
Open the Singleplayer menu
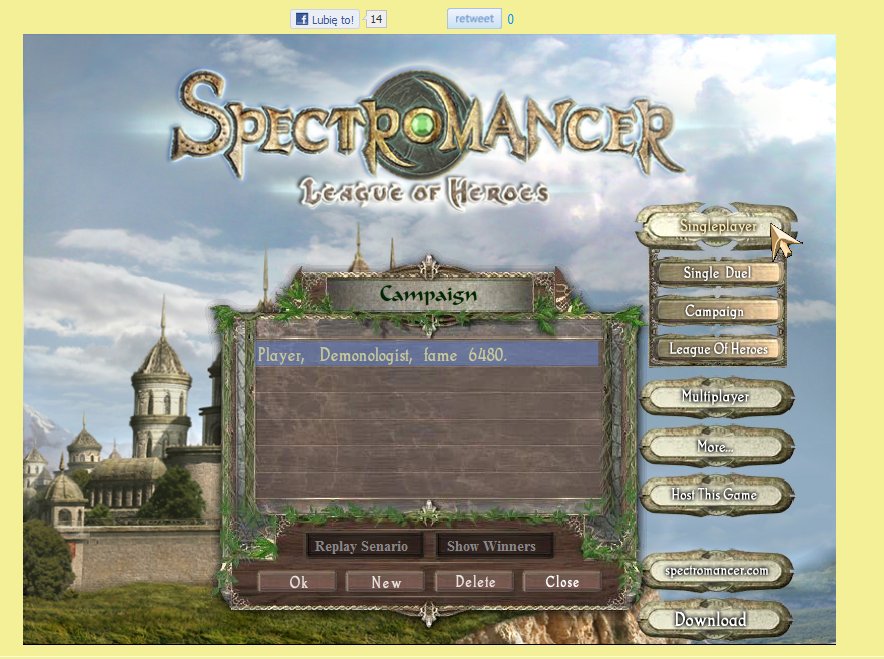coord(717,226)
